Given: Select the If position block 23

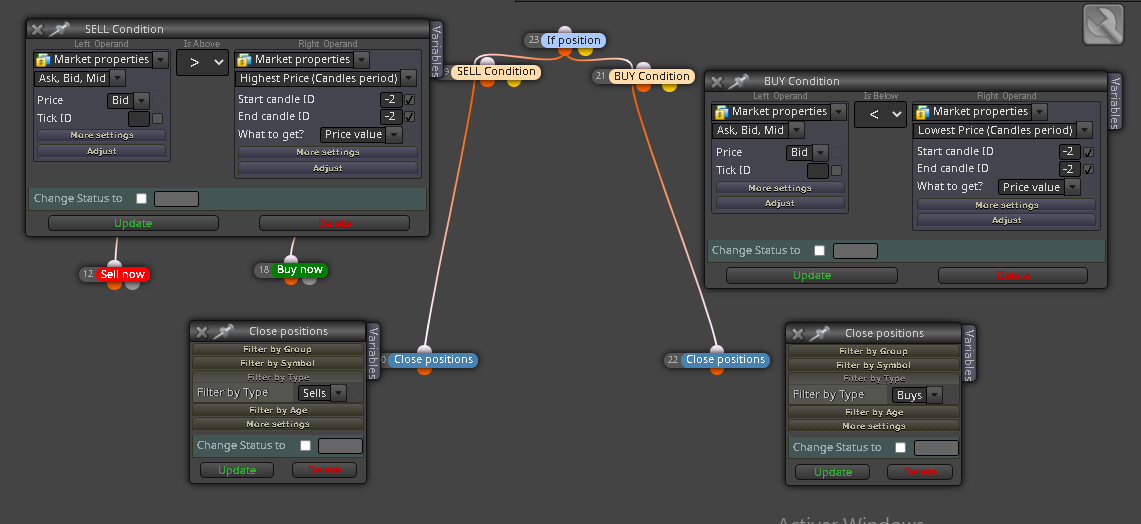Looking at the screenshot, I should coord(573,40).
